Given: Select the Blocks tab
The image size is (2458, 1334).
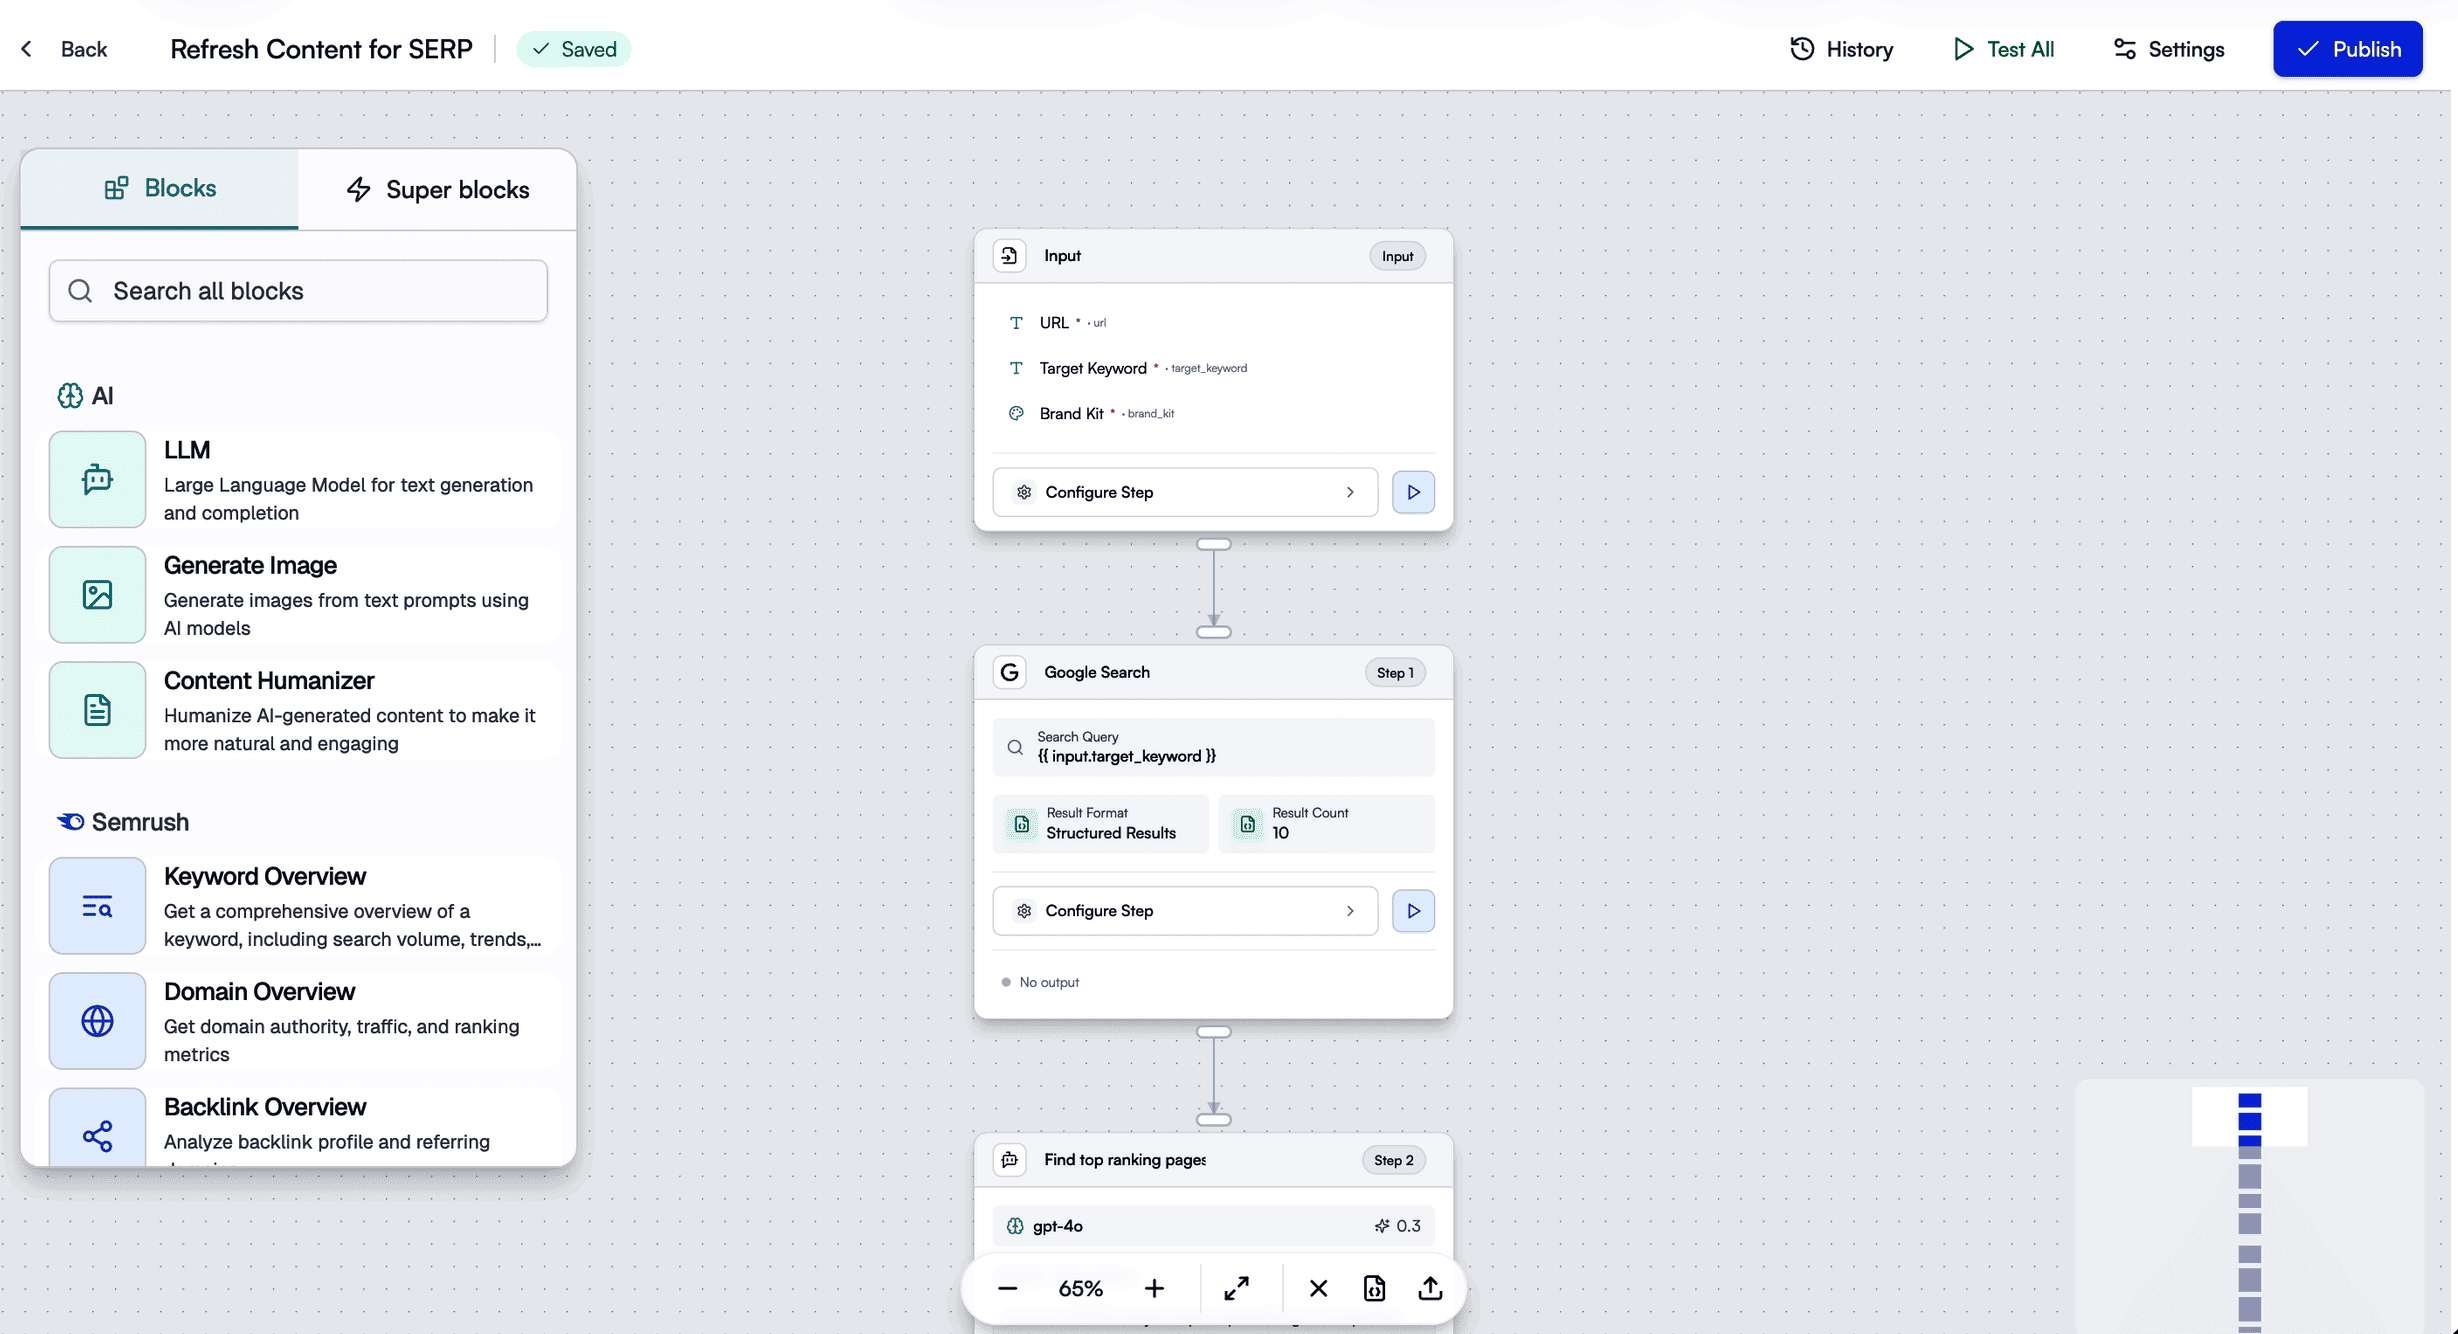Looking at the screenshot, I should click(160, 189).
